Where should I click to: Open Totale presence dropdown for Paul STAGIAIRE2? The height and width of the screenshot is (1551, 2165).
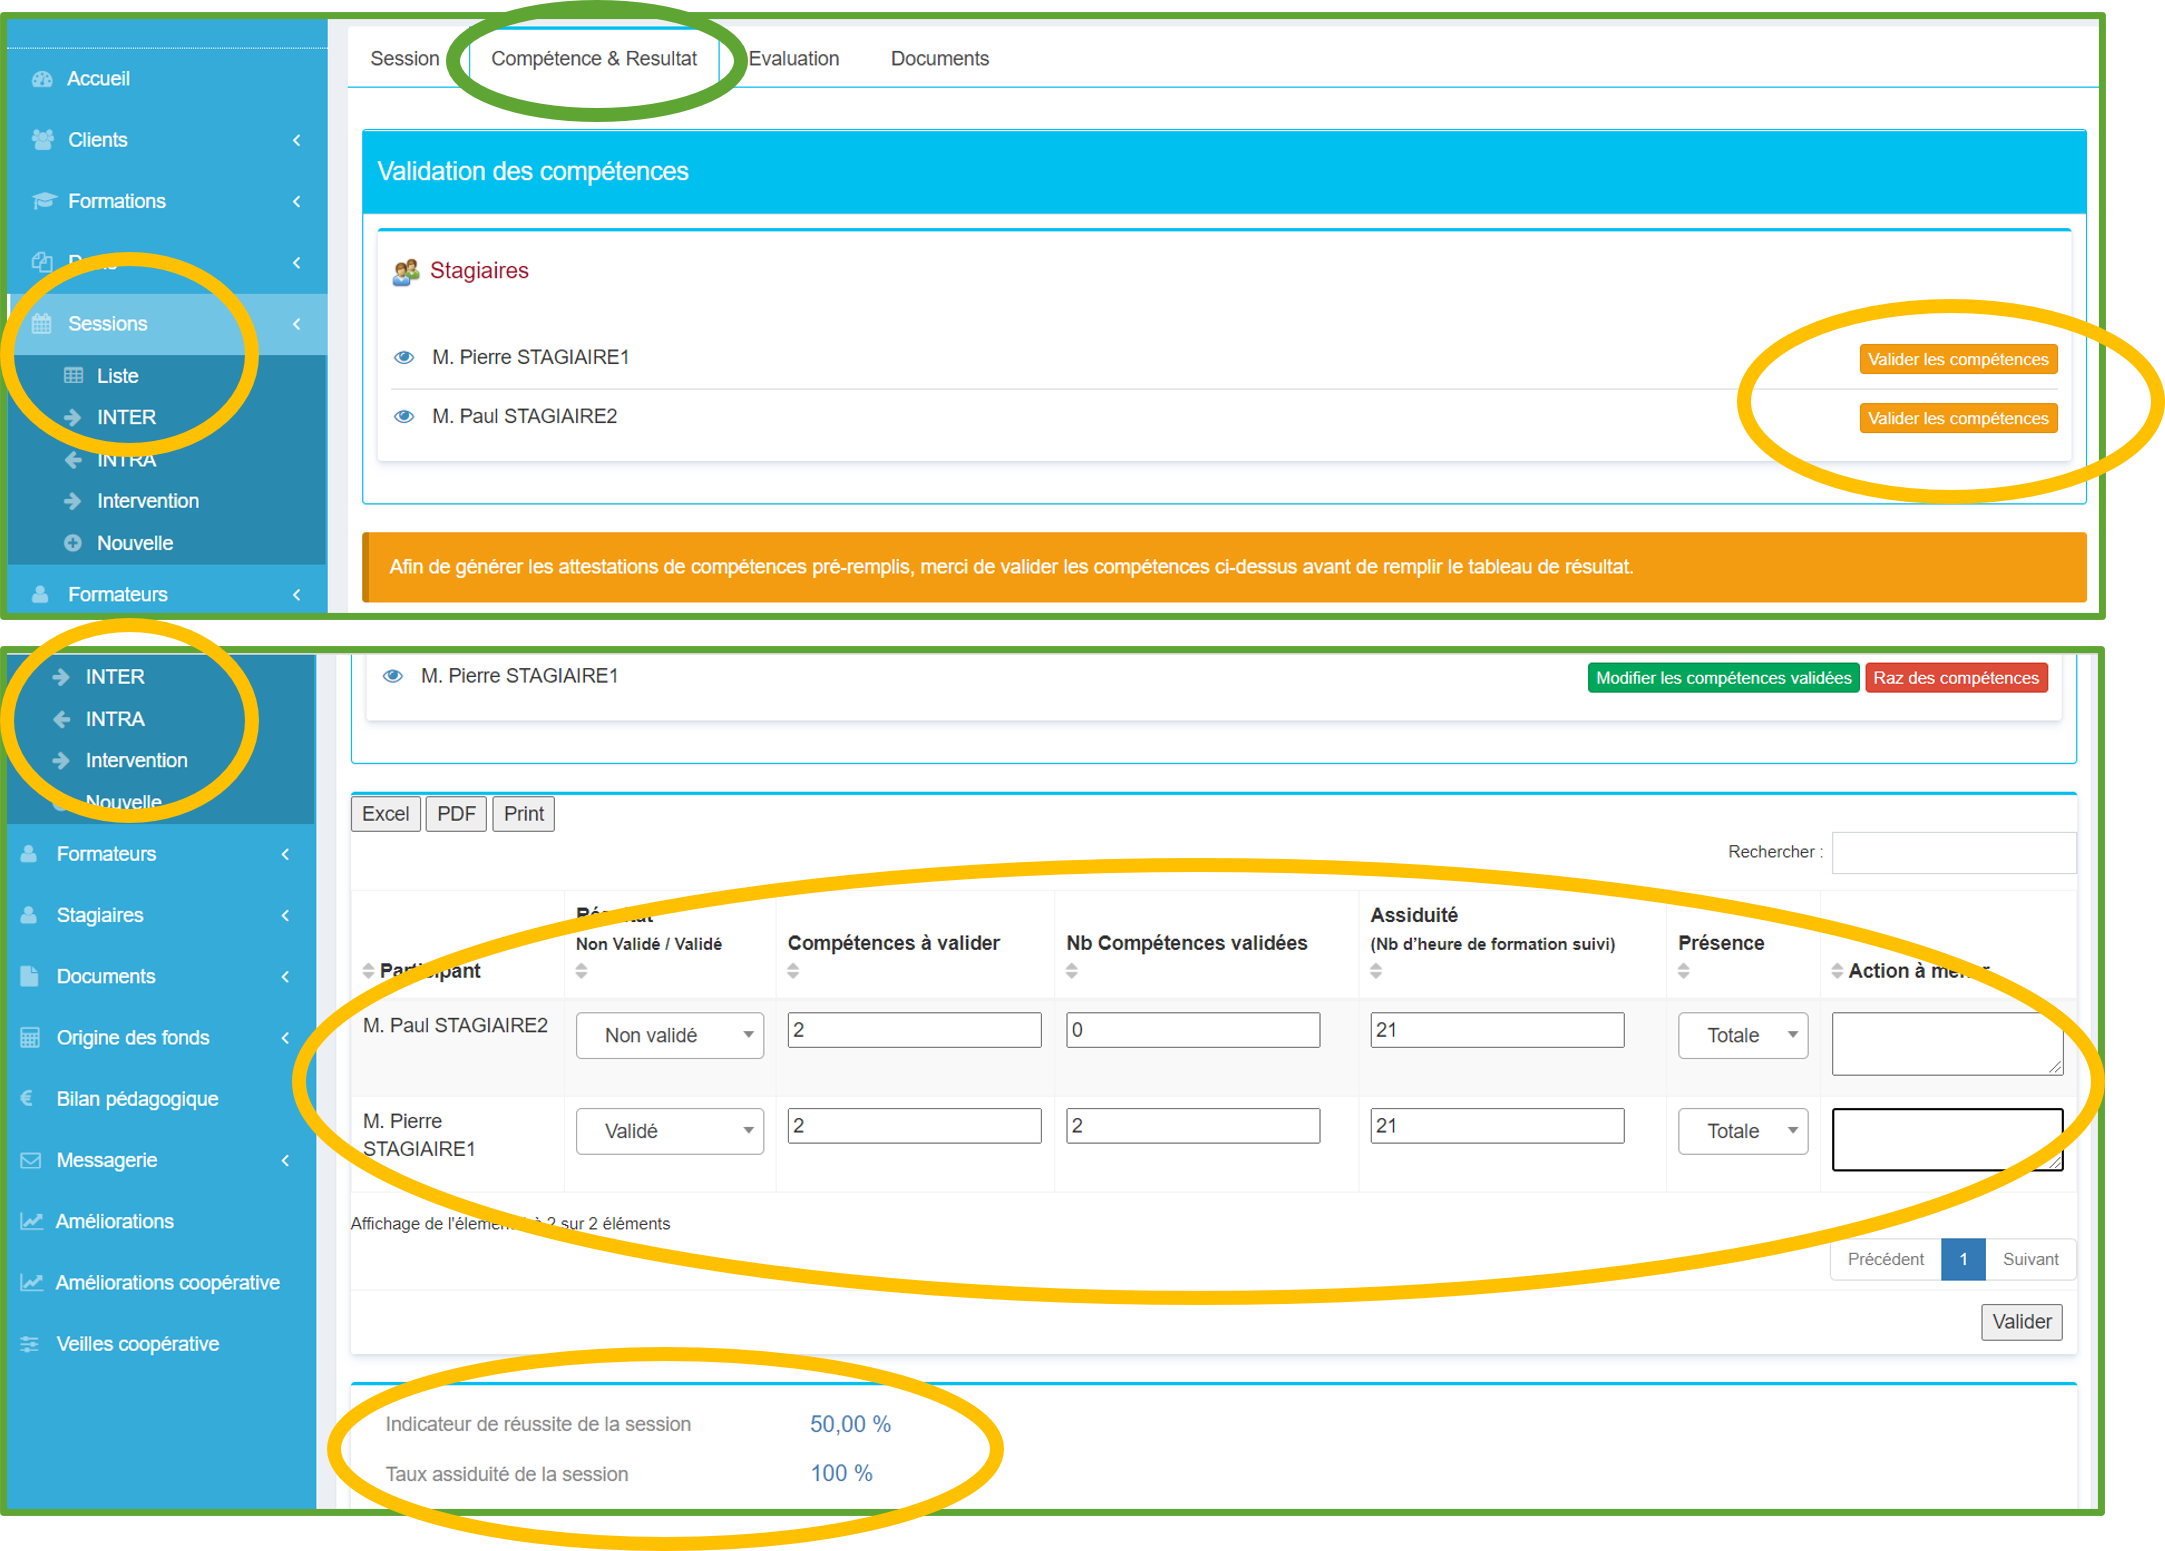point(1742,1035)
